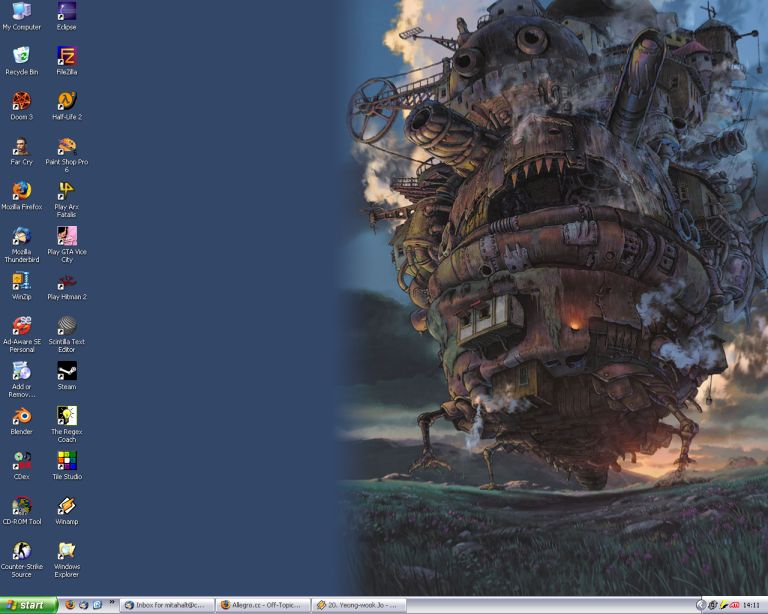This screenshot has height=614, width=768.
Task: Switch to the Inbox Thunderbird taskbar window
Action: pyautogui.click(x=167, y=605)
